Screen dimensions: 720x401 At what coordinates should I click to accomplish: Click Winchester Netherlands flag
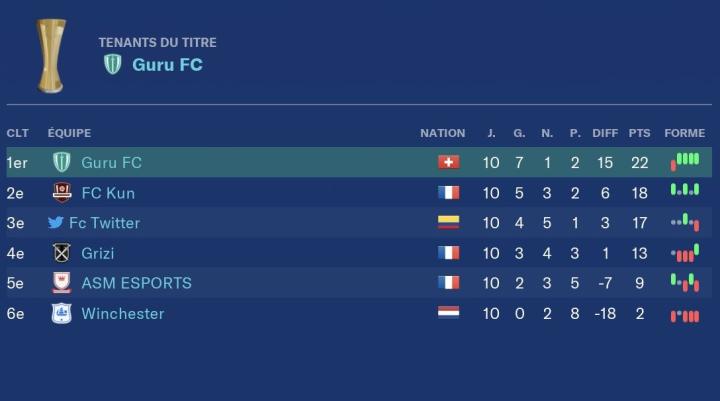coord(448,314)
